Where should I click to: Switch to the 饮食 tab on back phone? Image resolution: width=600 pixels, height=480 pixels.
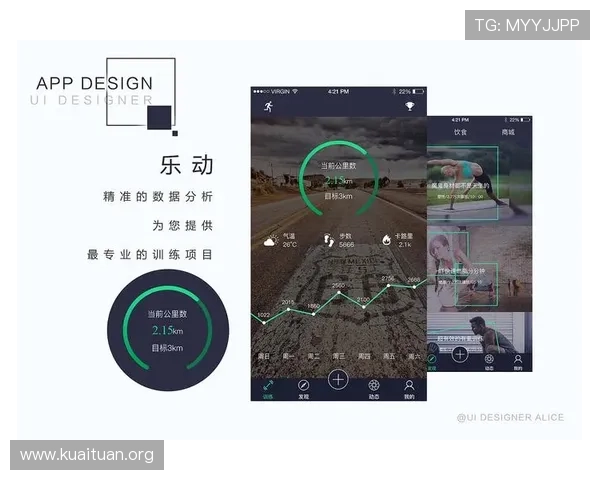coord(460,132)
